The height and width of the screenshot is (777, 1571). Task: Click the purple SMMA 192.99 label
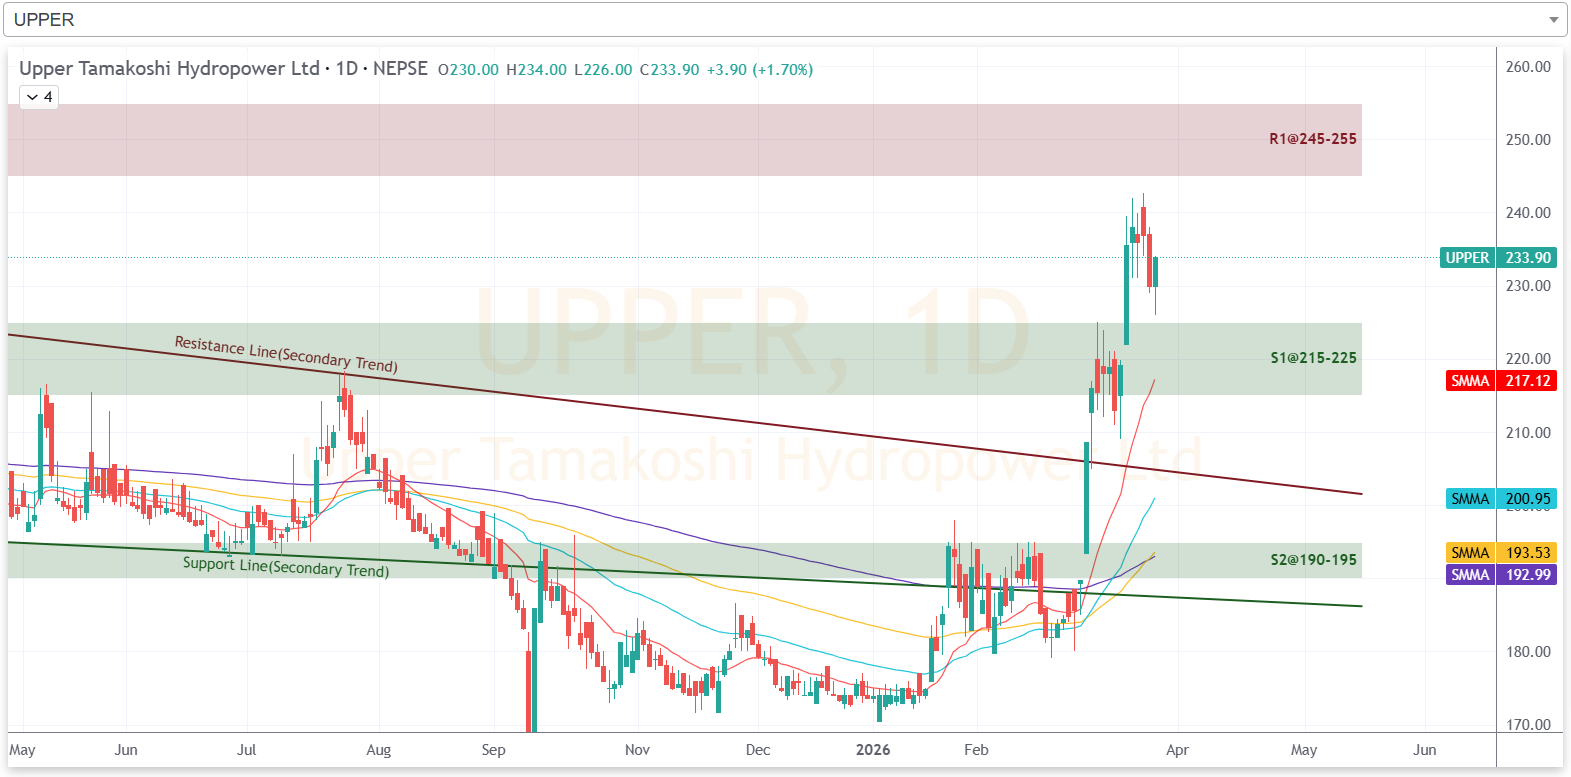[1500, 575]
